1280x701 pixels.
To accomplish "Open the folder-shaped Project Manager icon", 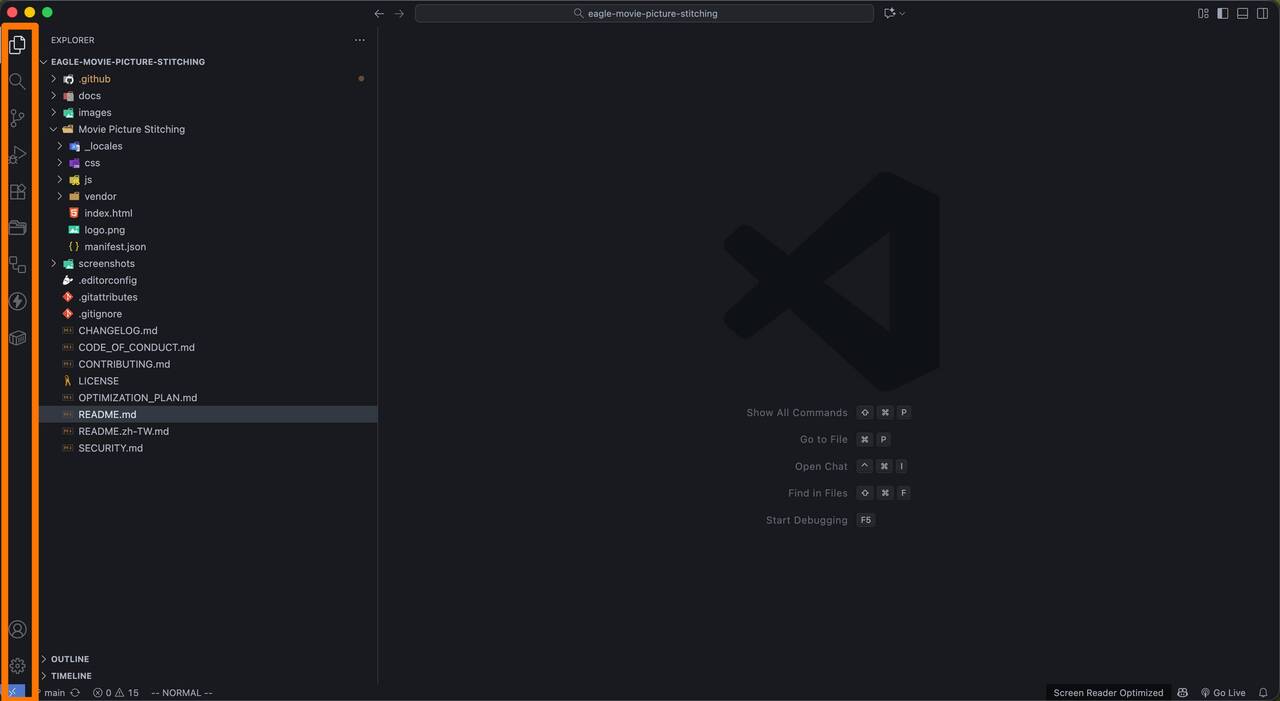I will 17,228.
